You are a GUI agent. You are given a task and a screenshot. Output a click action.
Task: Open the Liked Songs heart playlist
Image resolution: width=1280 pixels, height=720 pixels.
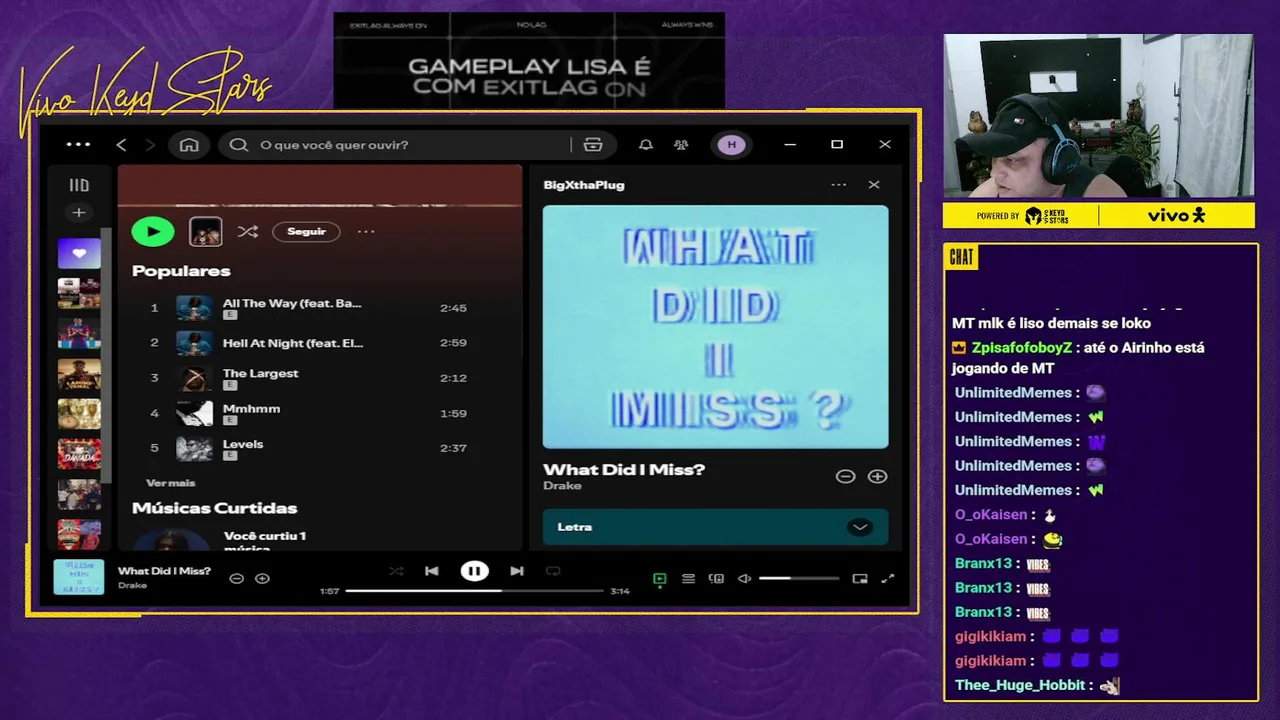pos(79,253)
